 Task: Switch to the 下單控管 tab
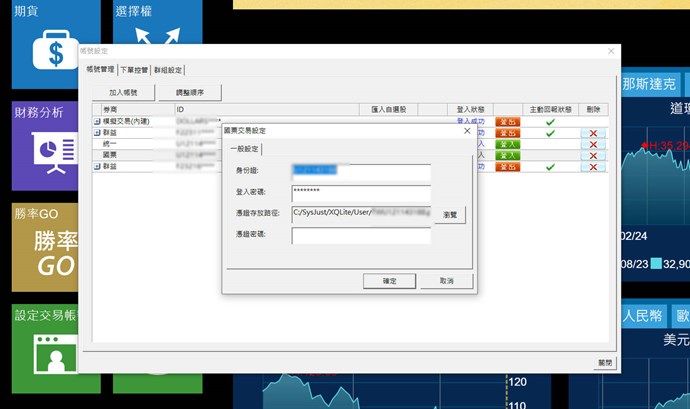[x=134, y=71]
